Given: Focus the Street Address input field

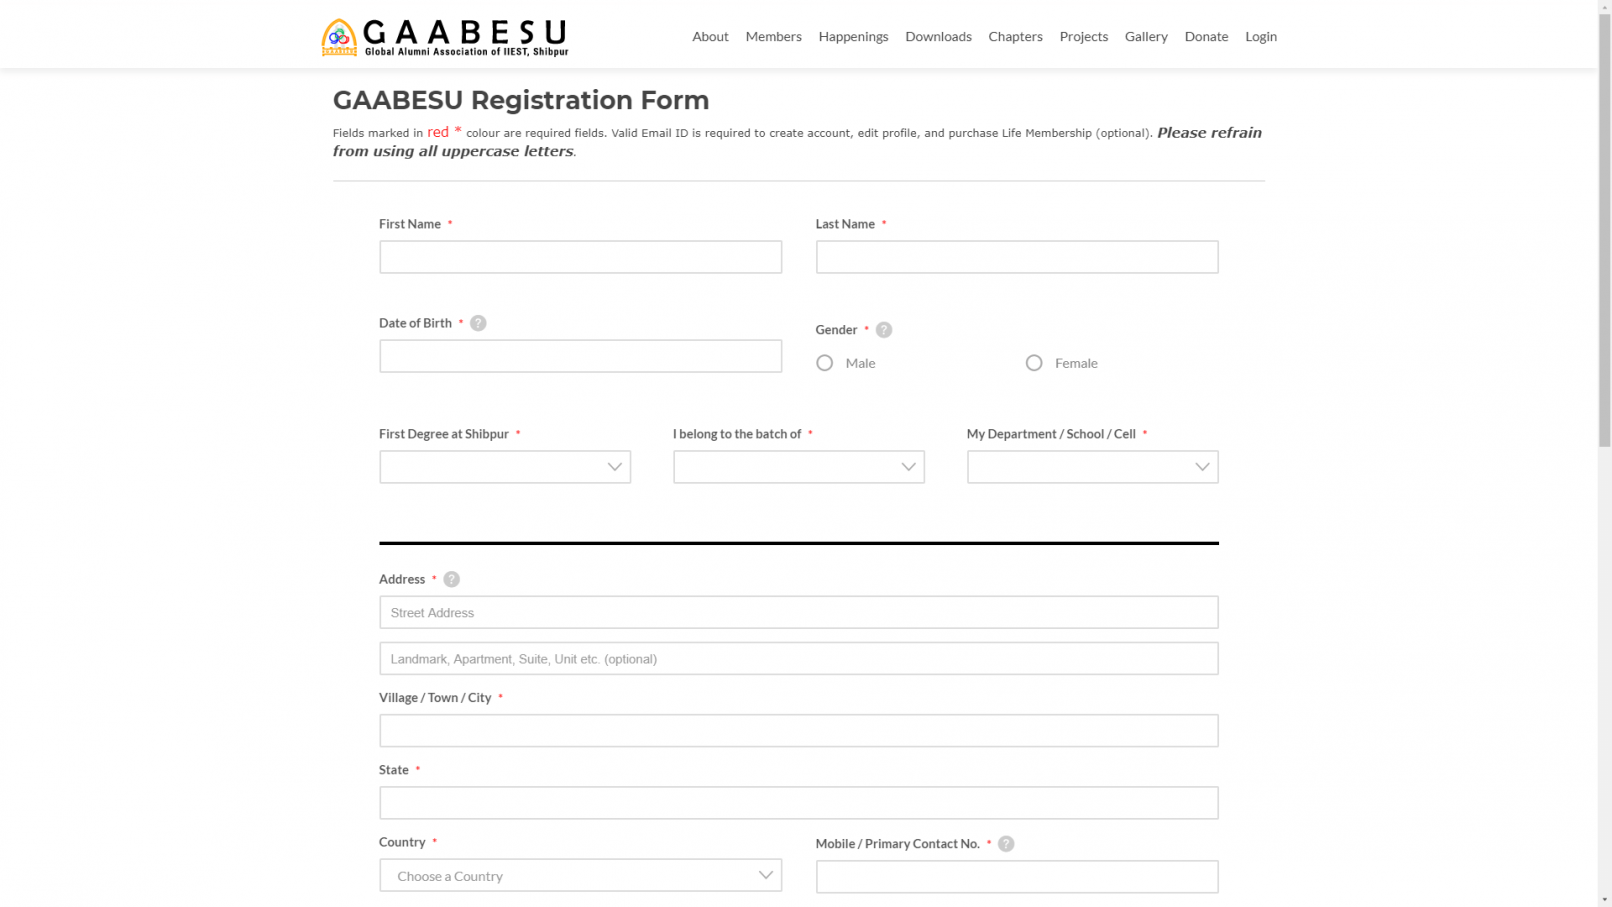Looking at the screenshot, I should tap(798, 613).
